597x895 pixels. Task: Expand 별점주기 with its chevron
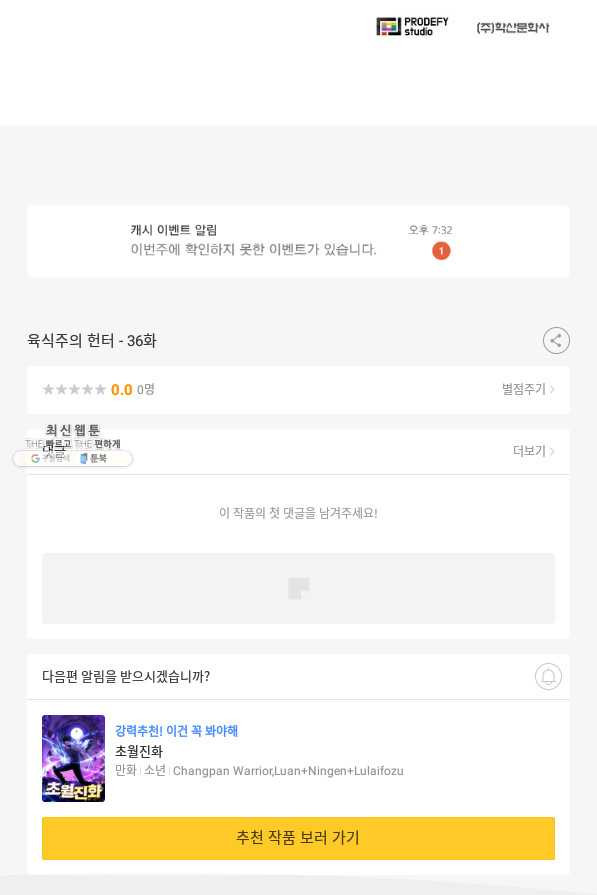(x=528, y=389)
